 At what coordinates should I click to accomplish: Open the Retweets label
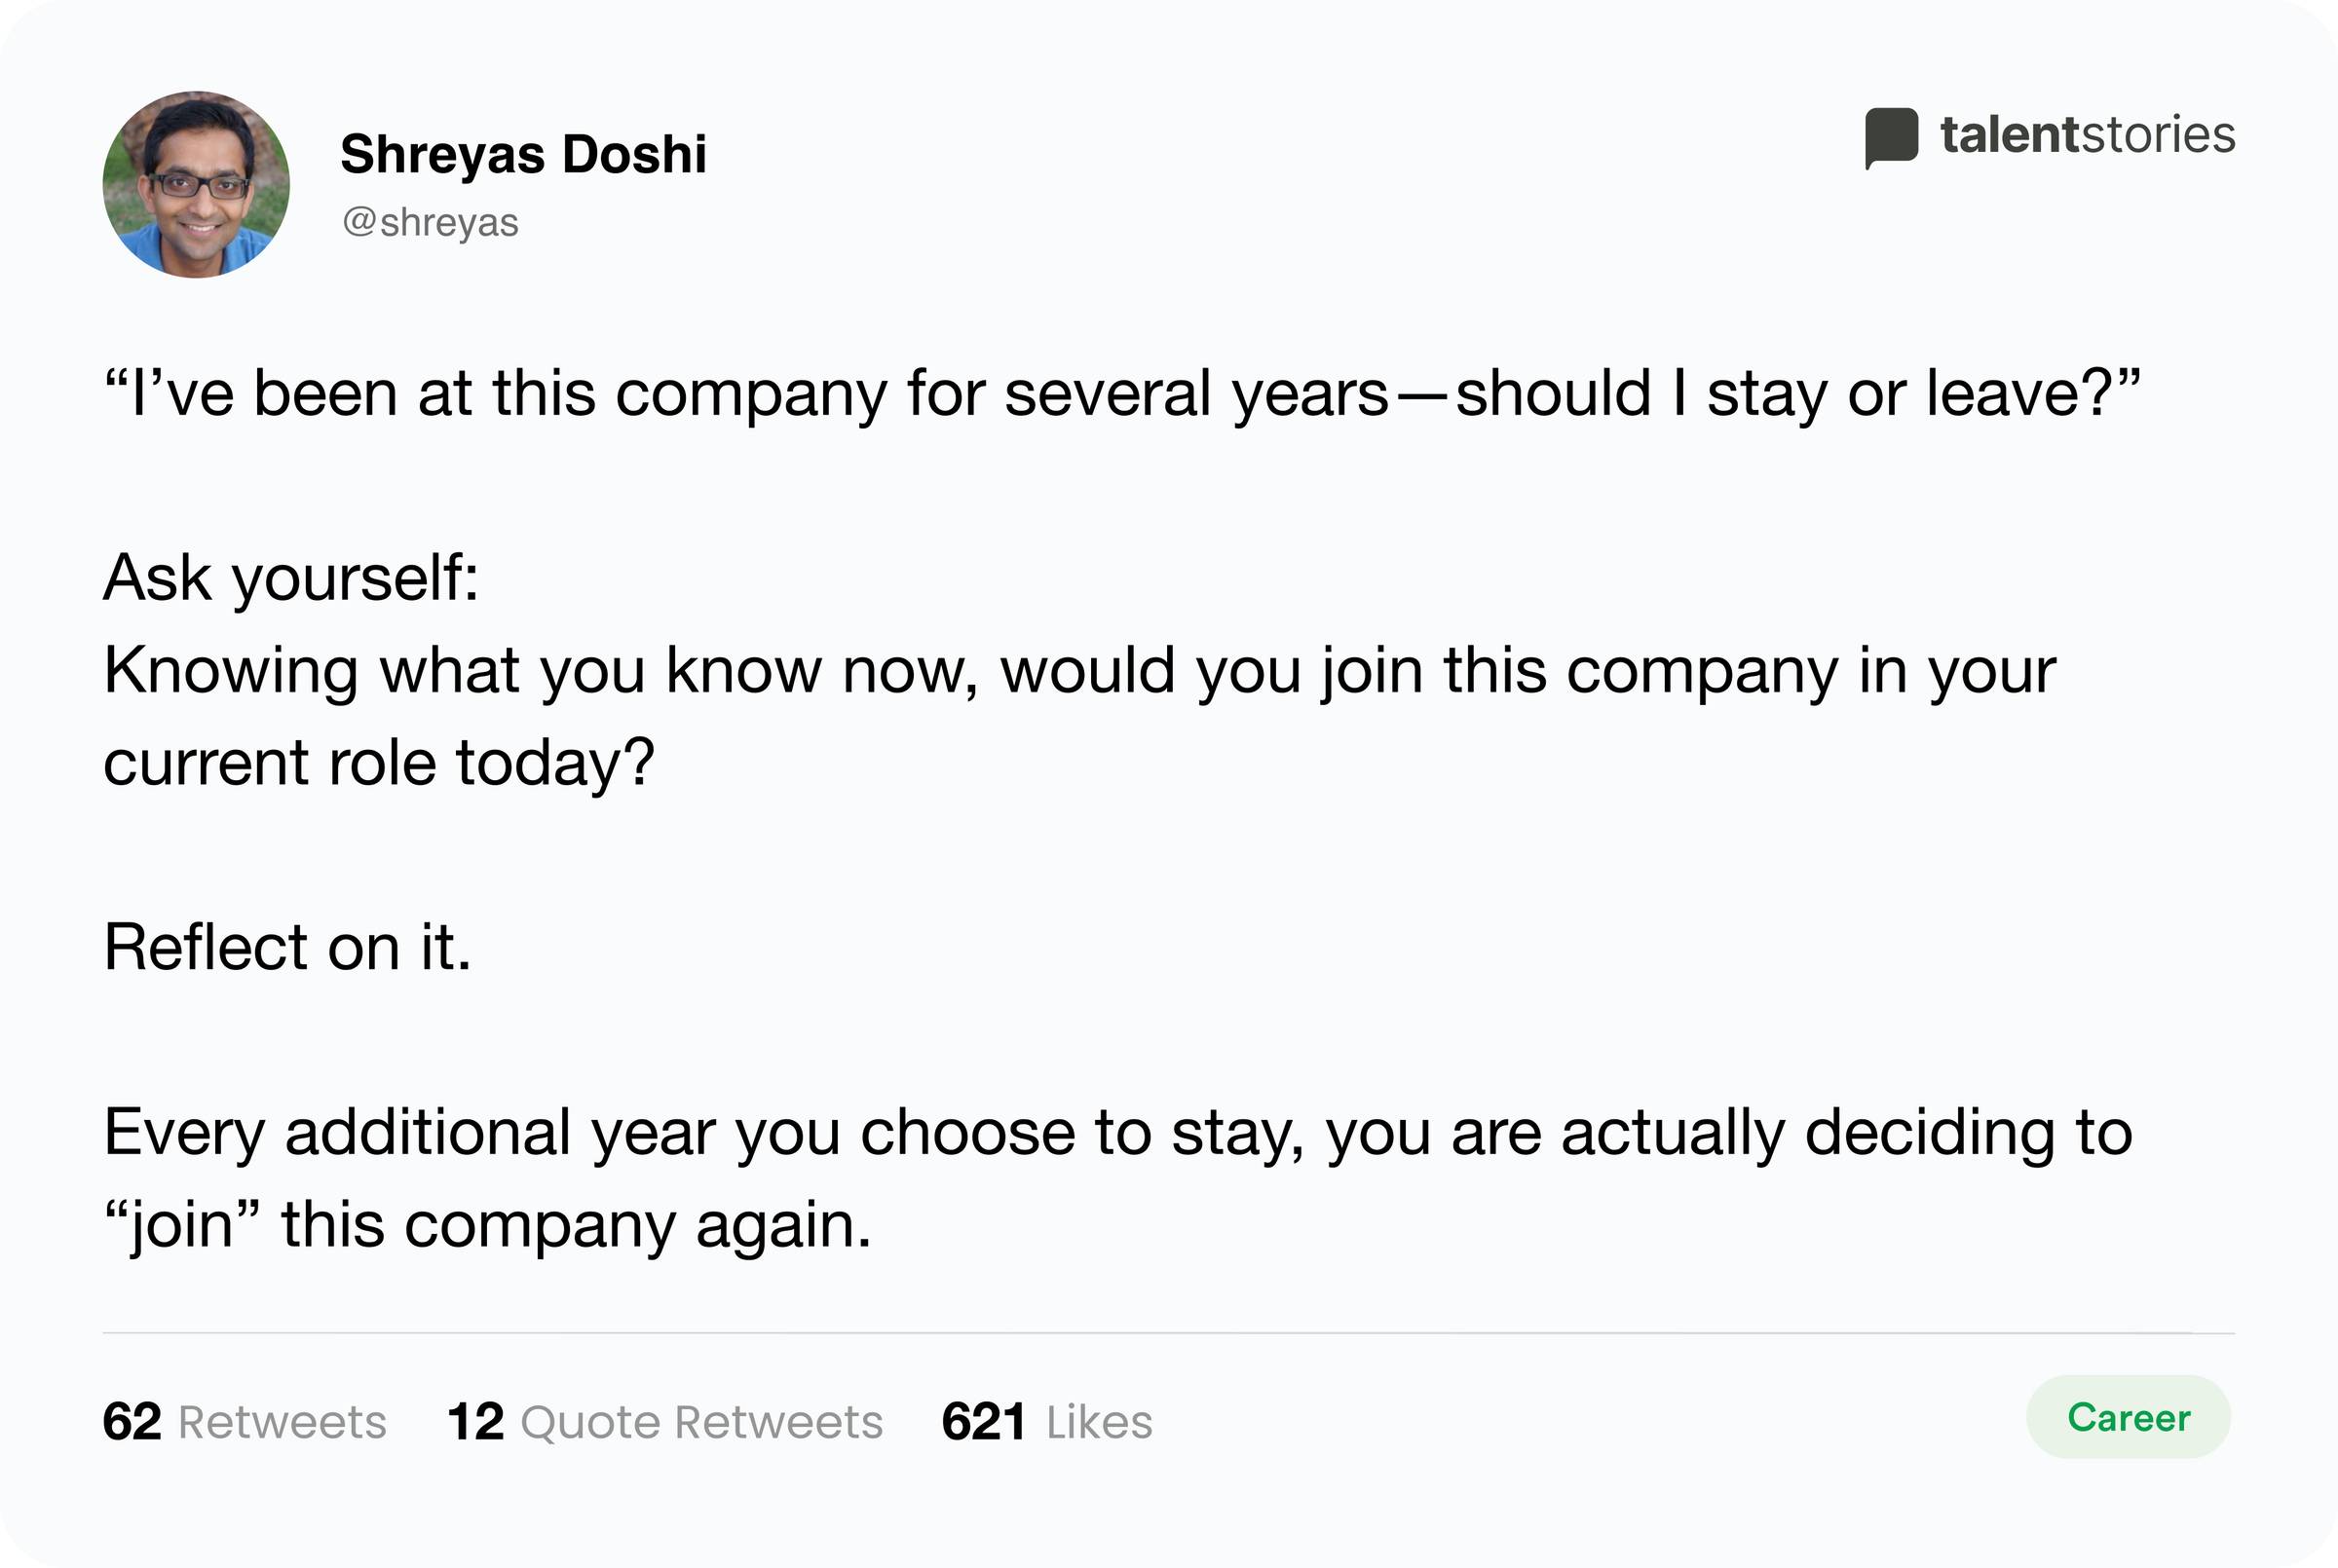pyautogui.click(x=282, y=1422)
